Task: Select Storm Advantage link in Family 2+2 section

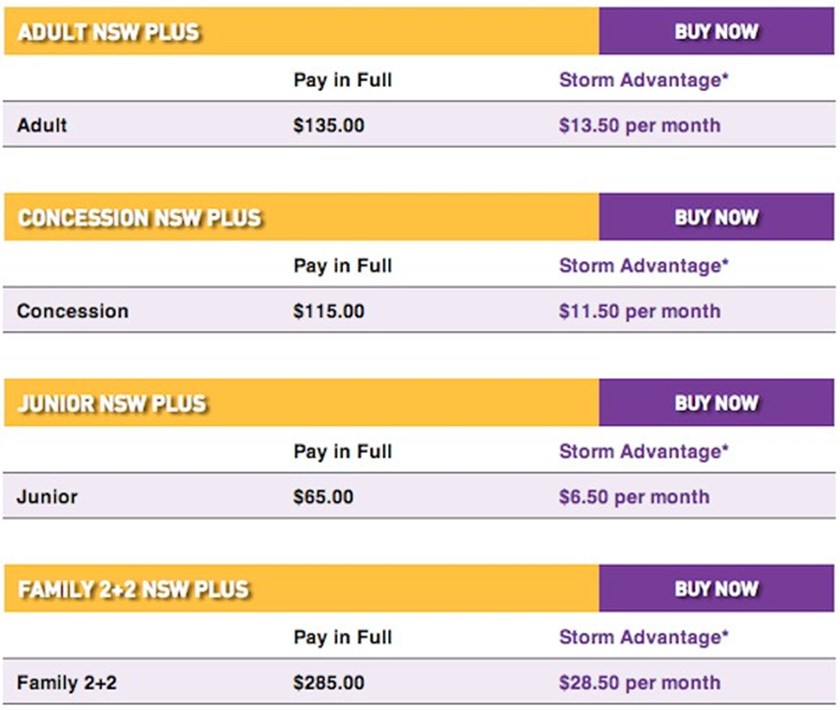Action: pos(643,638)
